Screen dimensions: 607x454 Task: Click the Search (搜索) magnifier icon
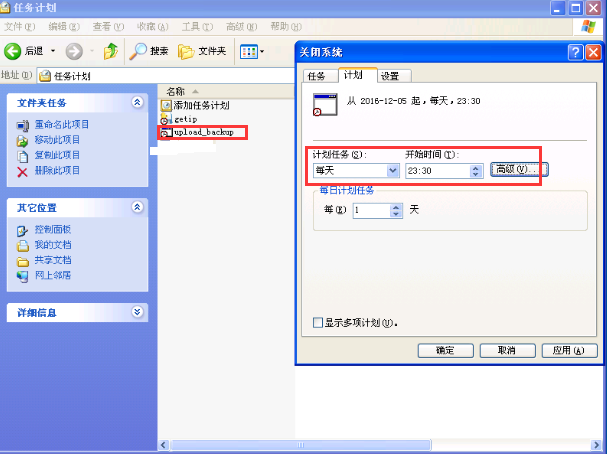(138, 51)
